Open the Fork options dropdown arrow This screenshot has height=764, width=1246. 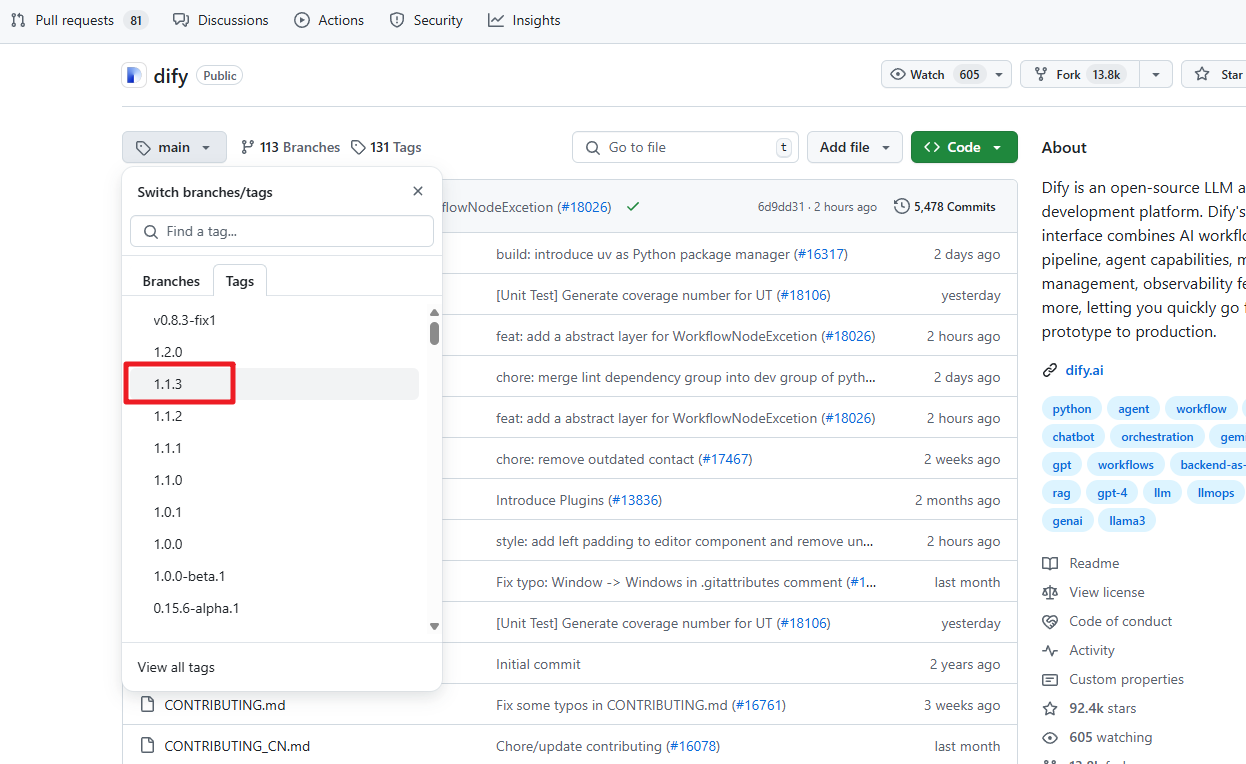(1155, 75)
